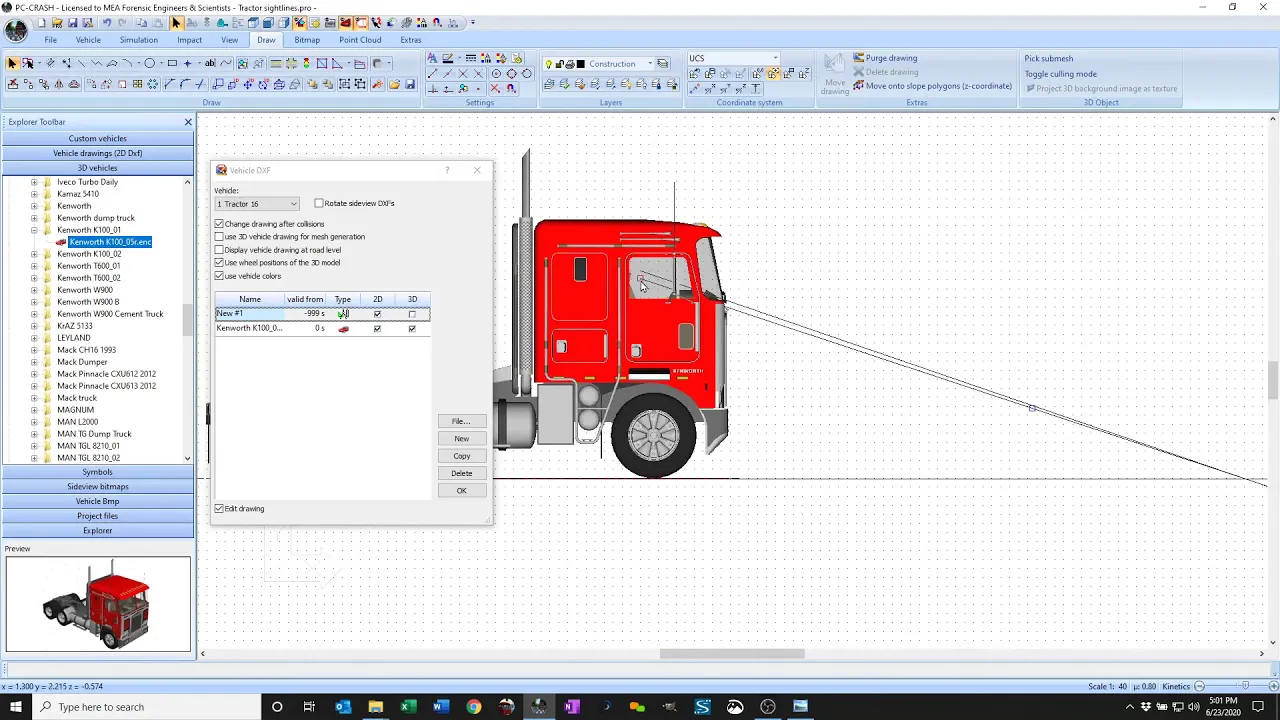This screenshot has height=720, width=1280.
Task: Click the traffic light symbol tool
Action: [x=306, y=63]
